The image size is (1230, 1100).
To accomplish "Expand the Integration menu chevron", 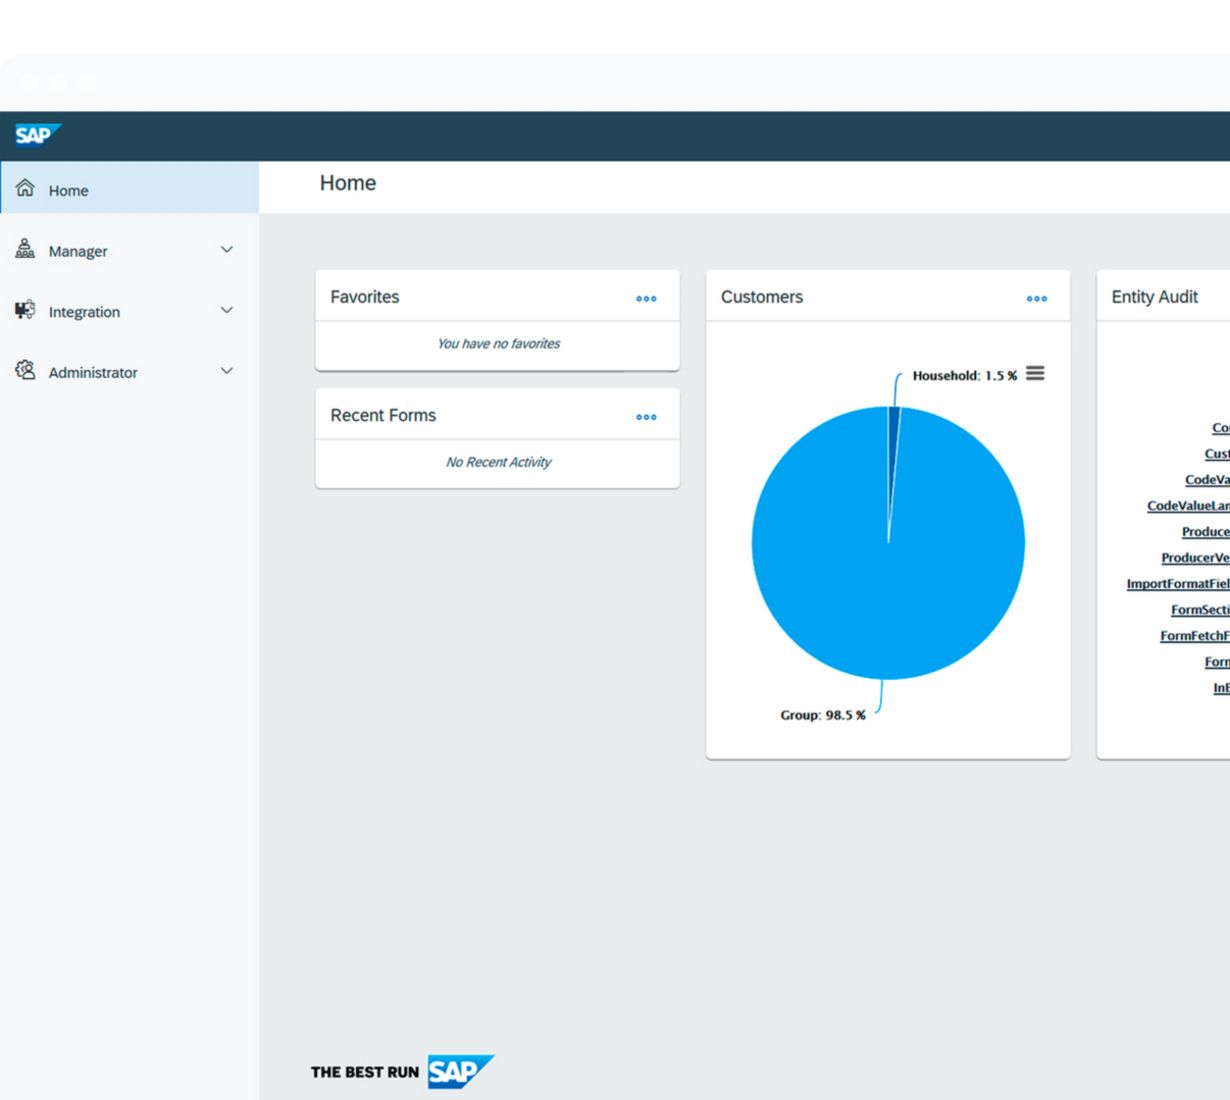I will coord(227,311).
